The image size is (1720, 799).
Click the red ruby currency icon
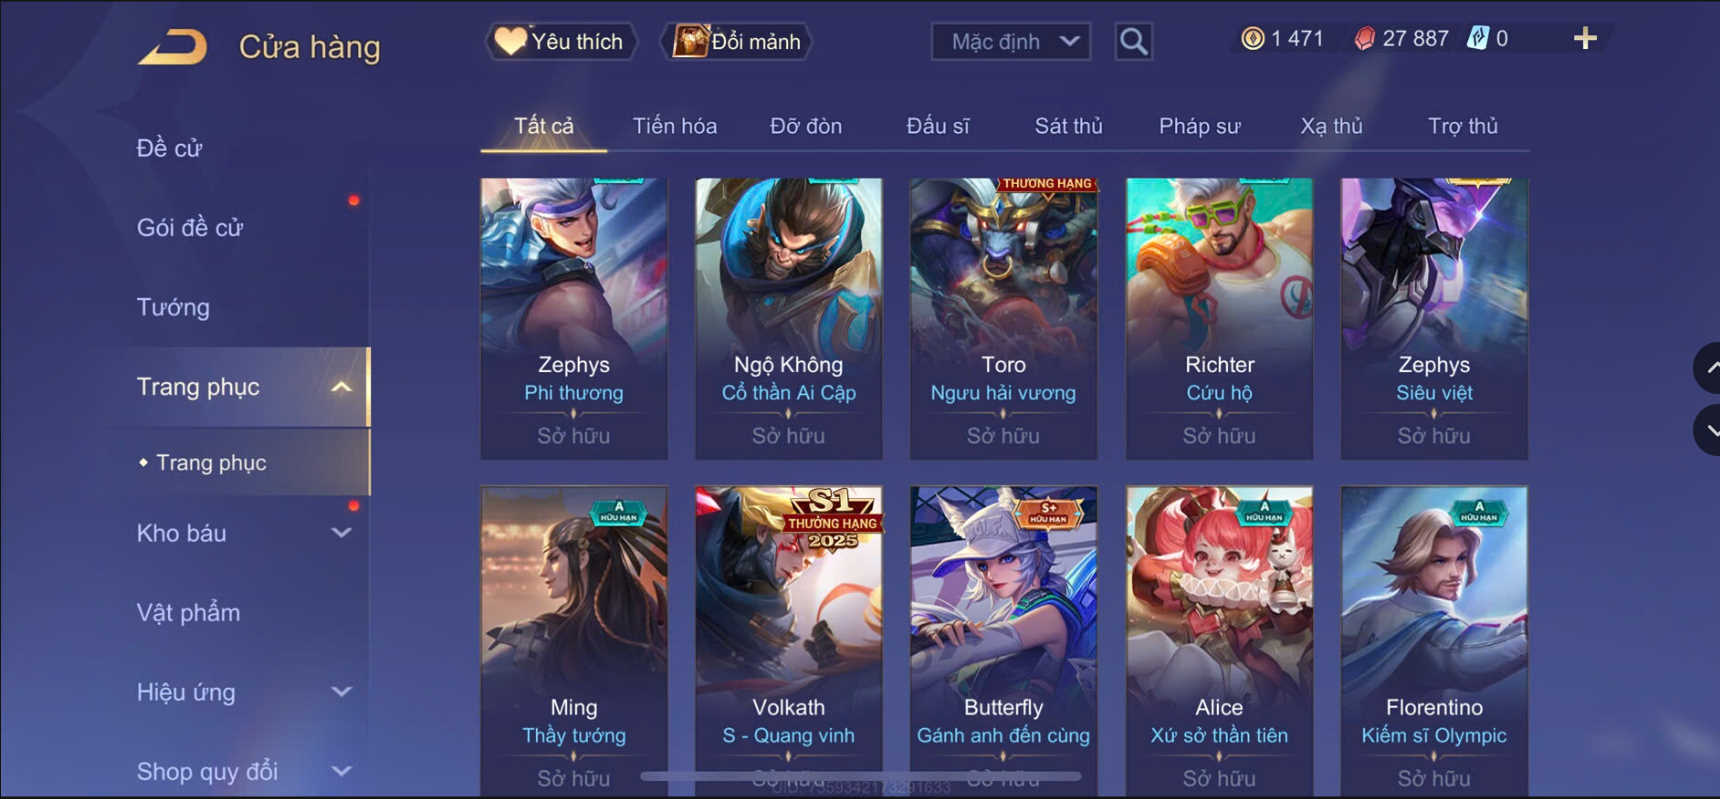coord(1364,39)
